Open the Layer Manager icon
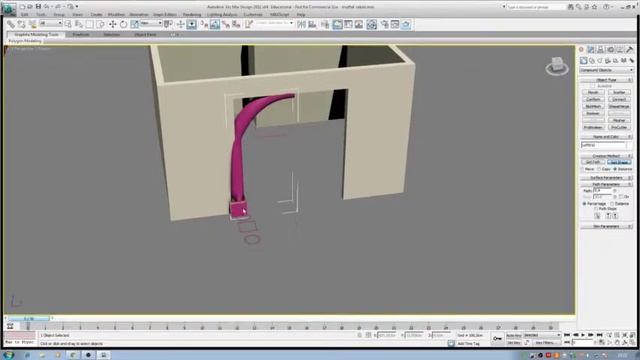 (325, 24)
